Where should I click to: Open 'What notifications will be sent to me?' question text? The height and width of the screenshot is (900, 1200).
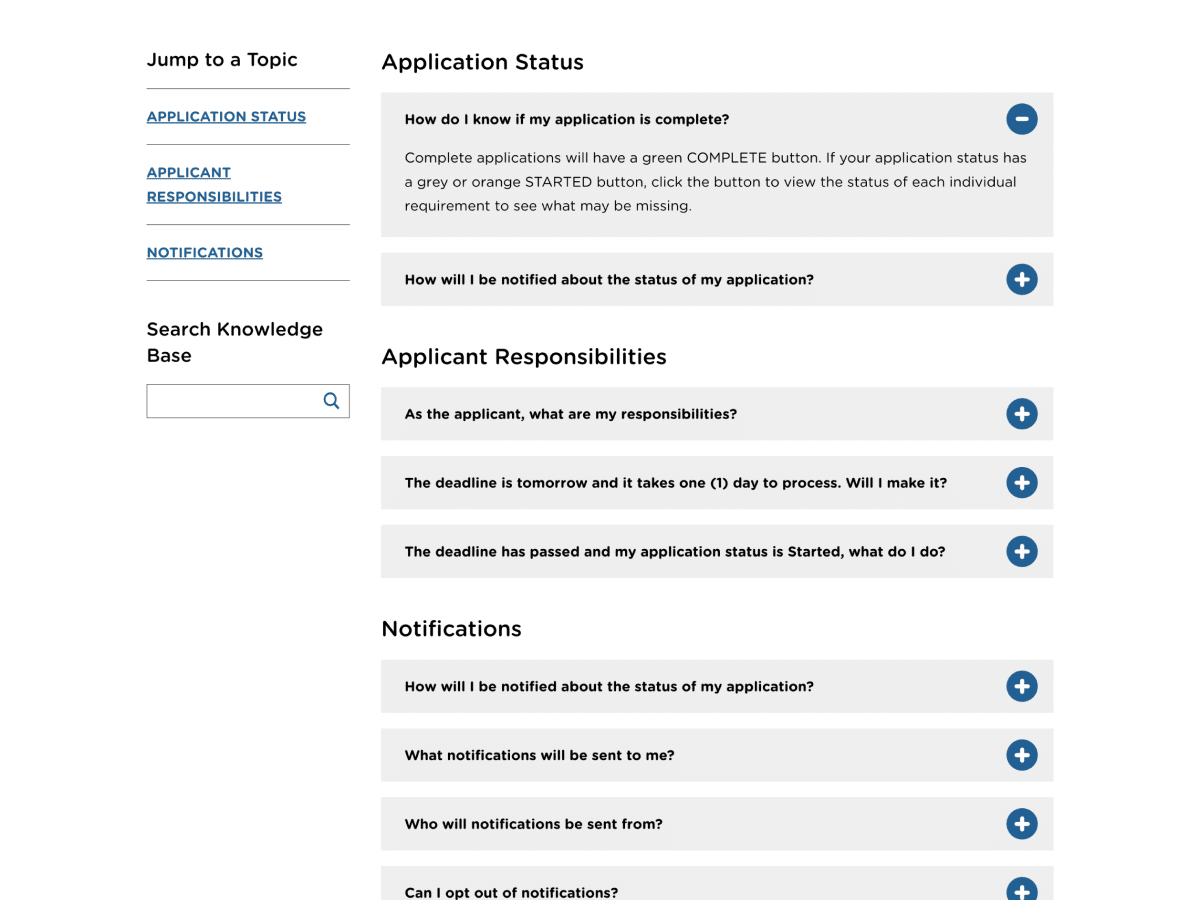click(x=539, y=755)
